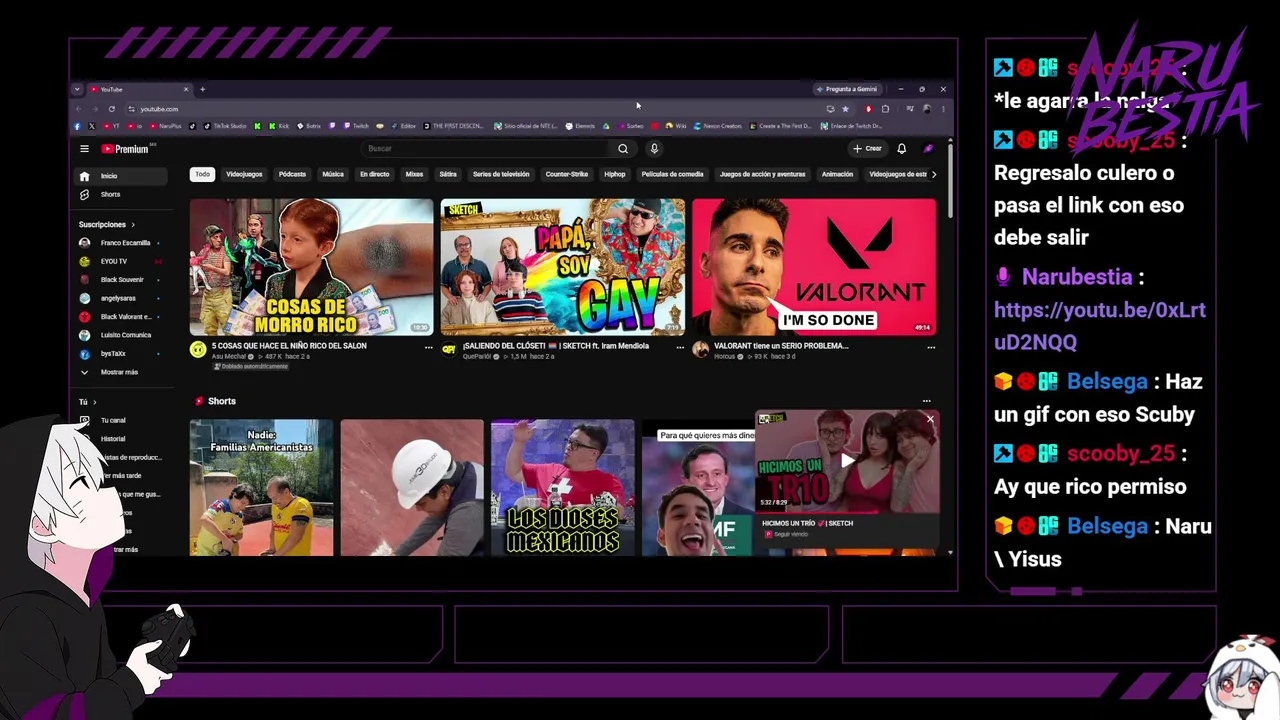The image size is (1280, 720).
Task: Show more filter chips with right arrow
Action: click(934, 174)
